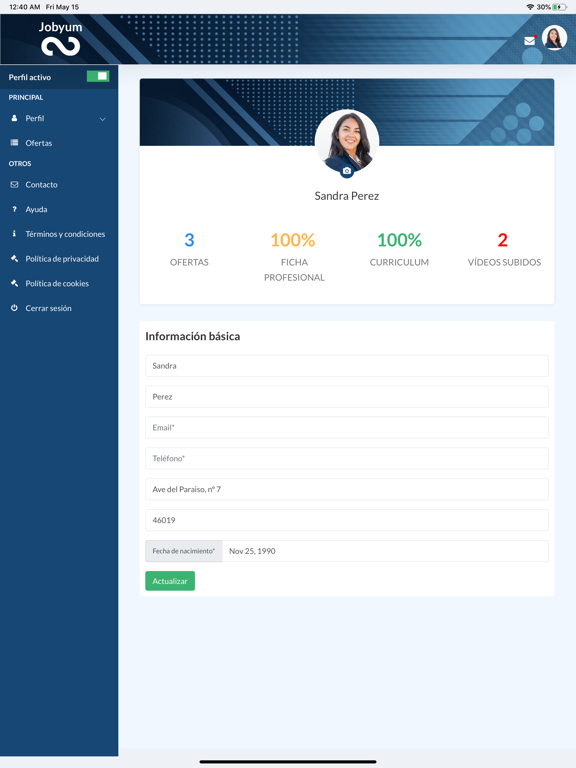Click the Contacto envelope icon

[14, 185]
